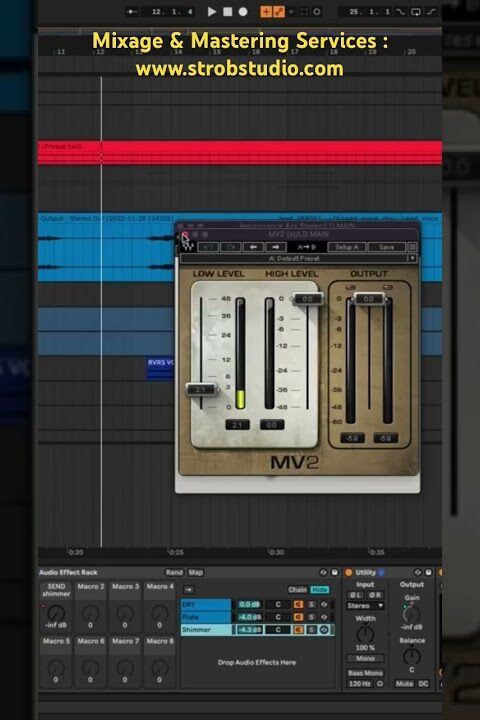Click the MV2 Save button
The height and width of the screenshot is (720, 480).
tap(387, 247)
